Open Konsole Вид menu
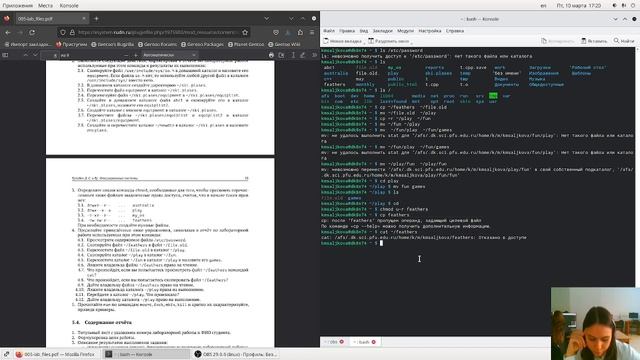 (364, 31)
